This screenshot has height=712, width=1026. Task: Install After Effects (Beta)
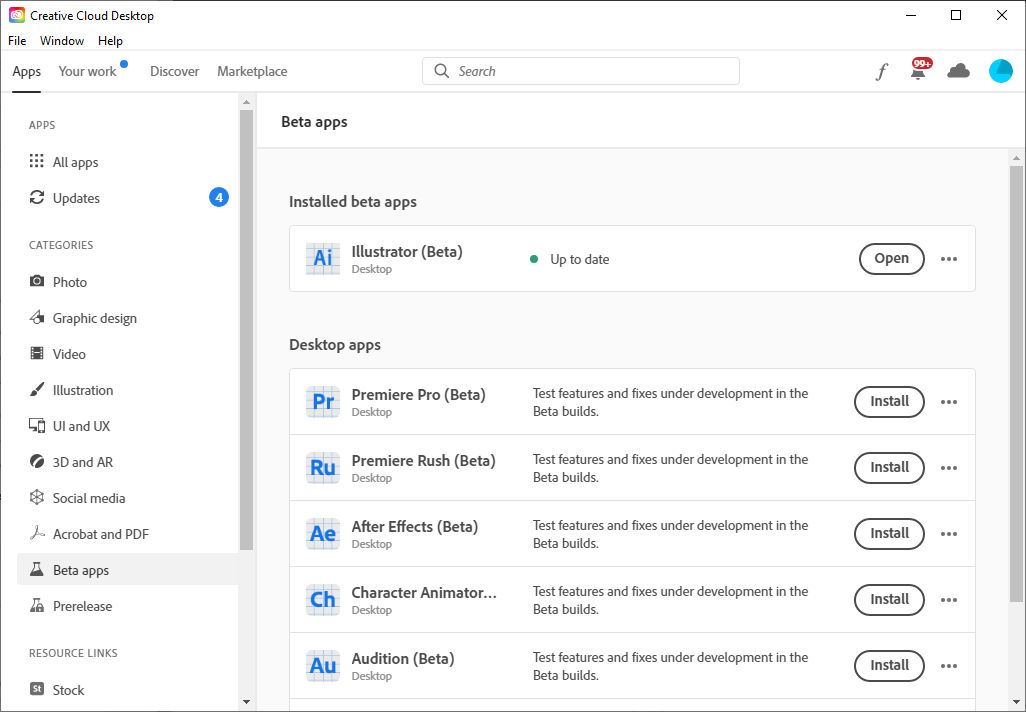(x=889, y=534)
